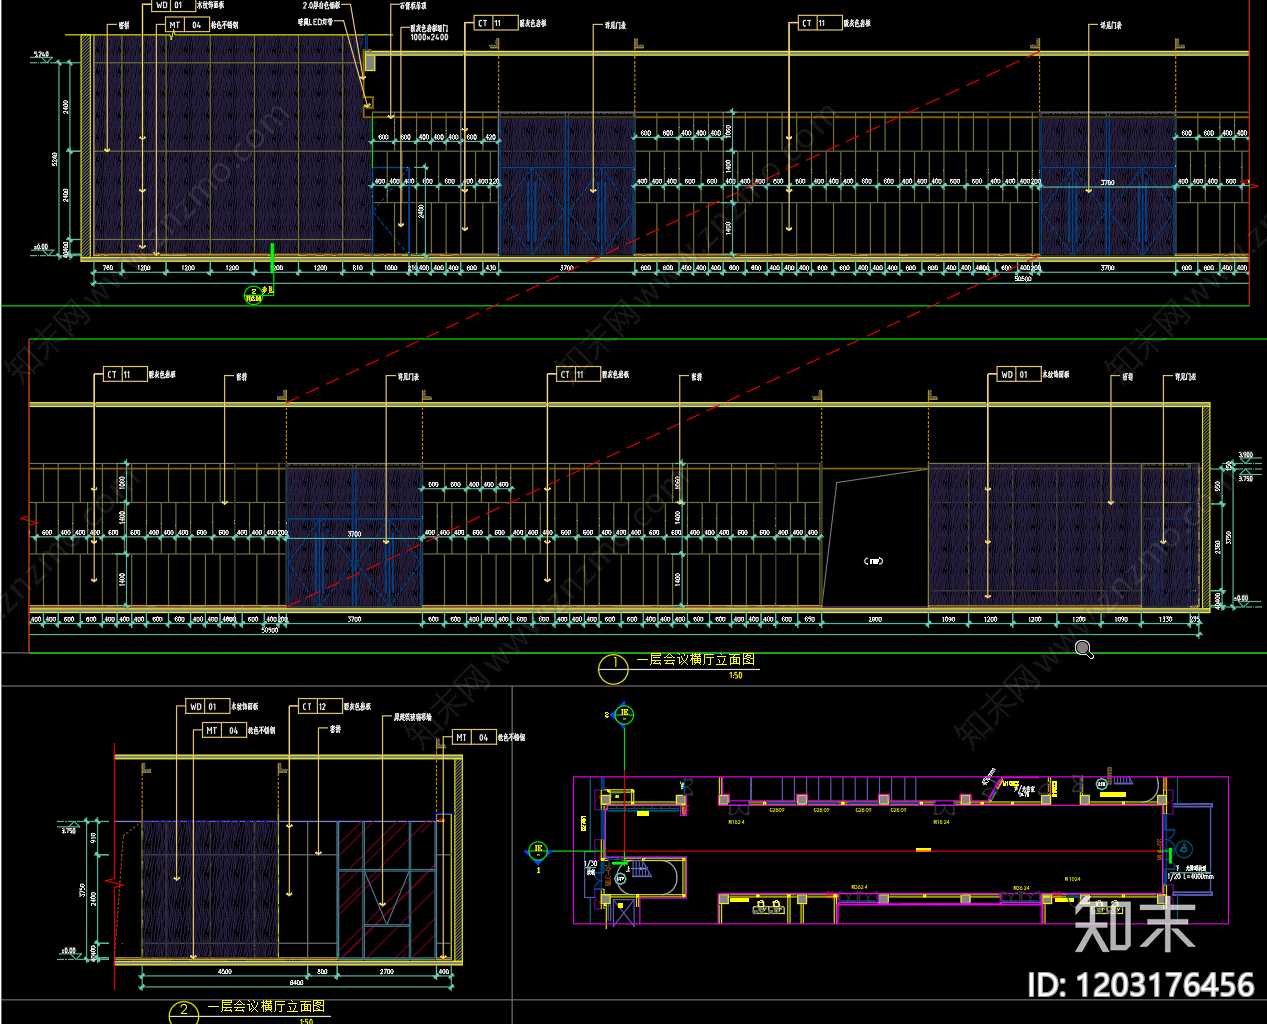This screenshot has height=1024, width=1267.
Task: Click the numbered circle 1 drawing title bubble
Action: [613, 668]
